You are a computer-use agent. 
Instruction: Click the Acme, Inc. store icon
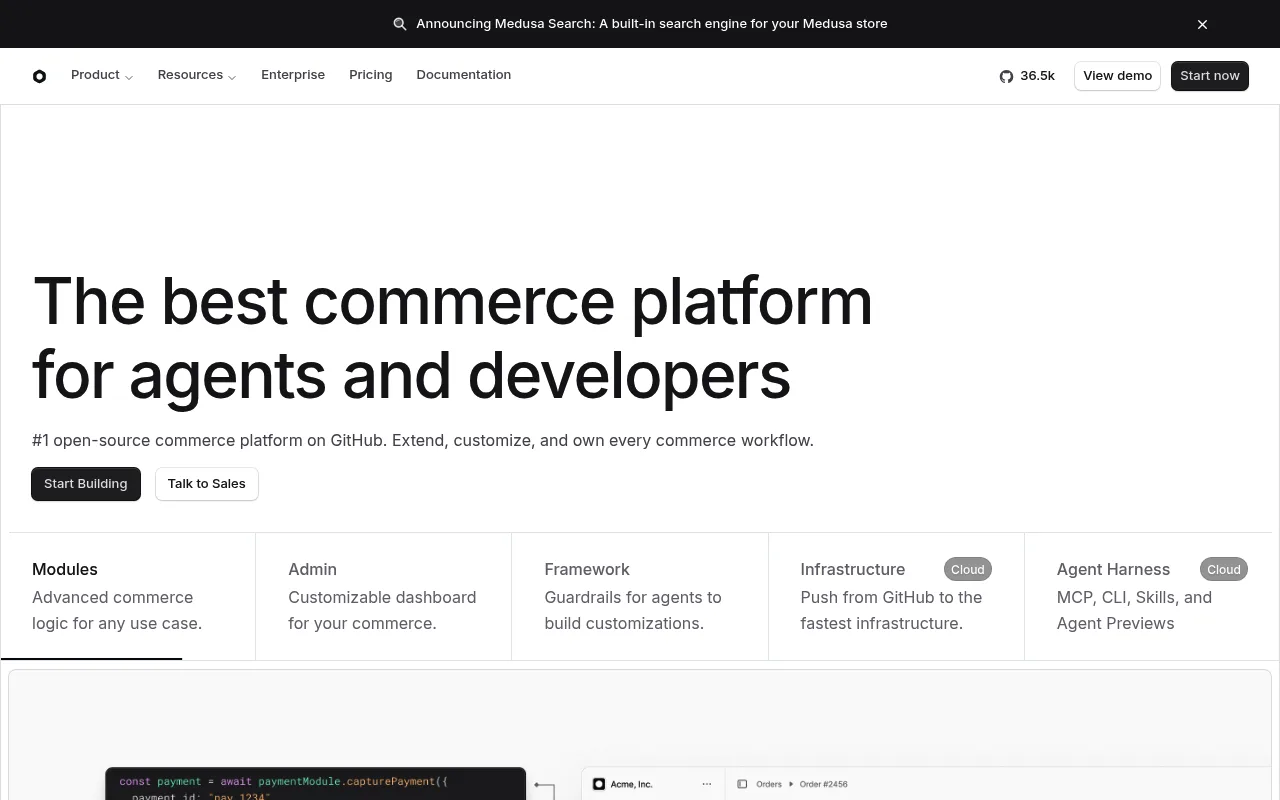pyautogui.click(x=599, y=784)
